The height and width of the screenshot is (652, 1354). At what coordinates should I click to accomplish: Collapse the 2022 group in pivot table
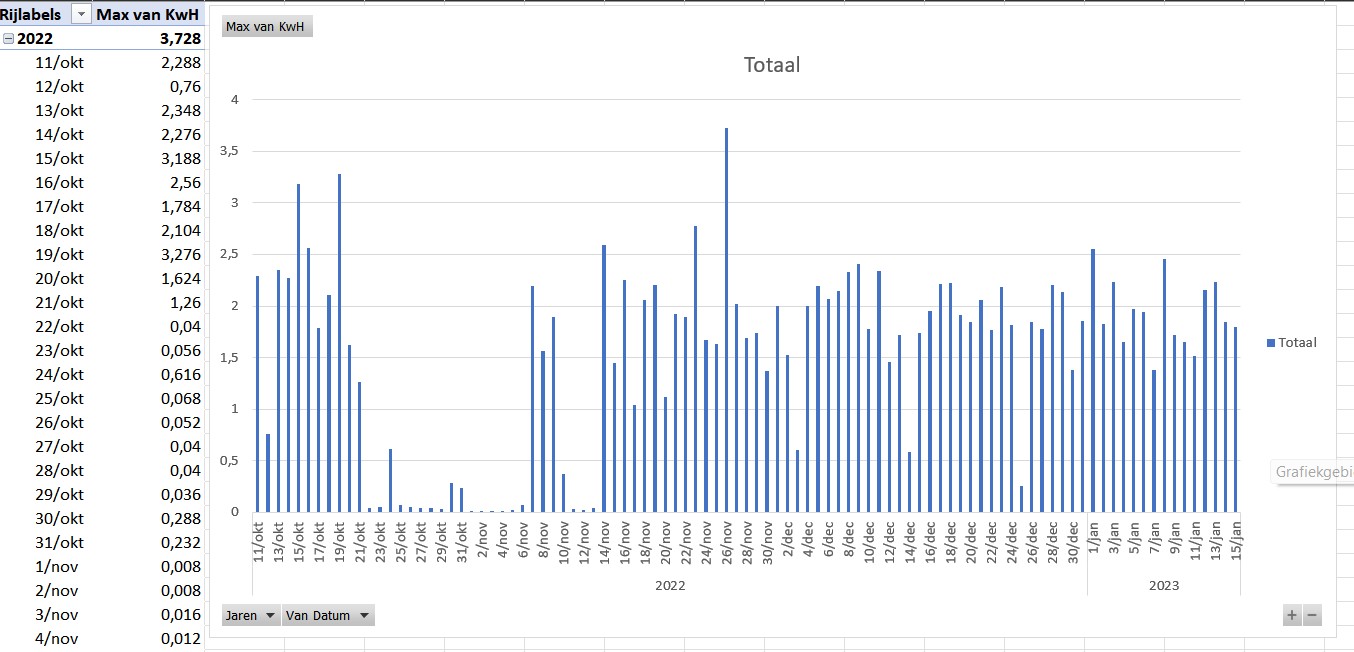tap(9, 39)
